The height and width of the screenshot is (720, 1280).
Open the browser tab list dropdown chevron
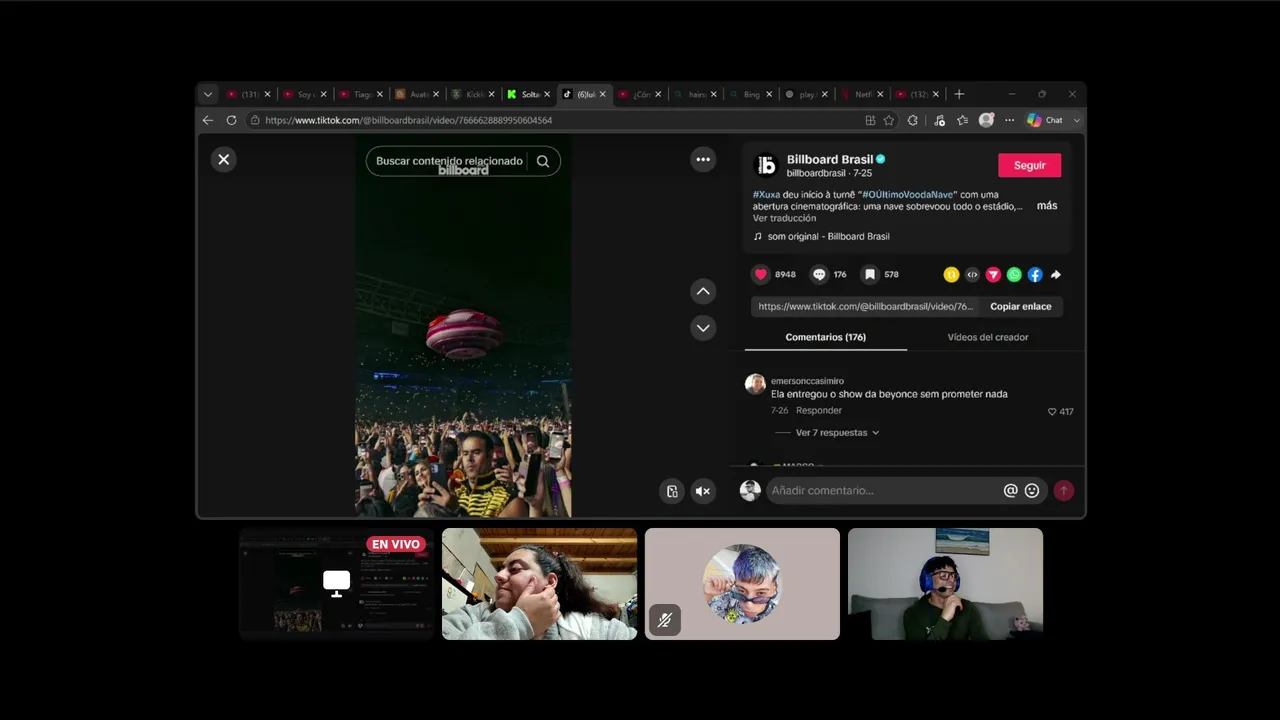tap(208, 94)
